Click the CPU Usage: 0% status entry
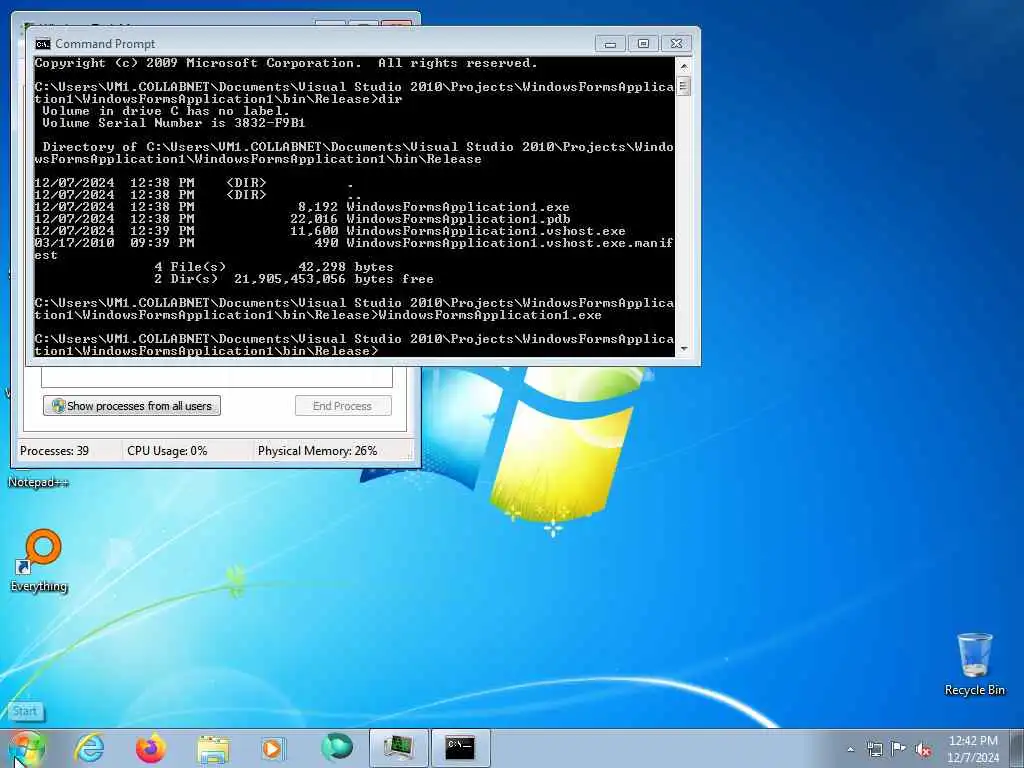The image size is (1024, 768). coord(167,451)
